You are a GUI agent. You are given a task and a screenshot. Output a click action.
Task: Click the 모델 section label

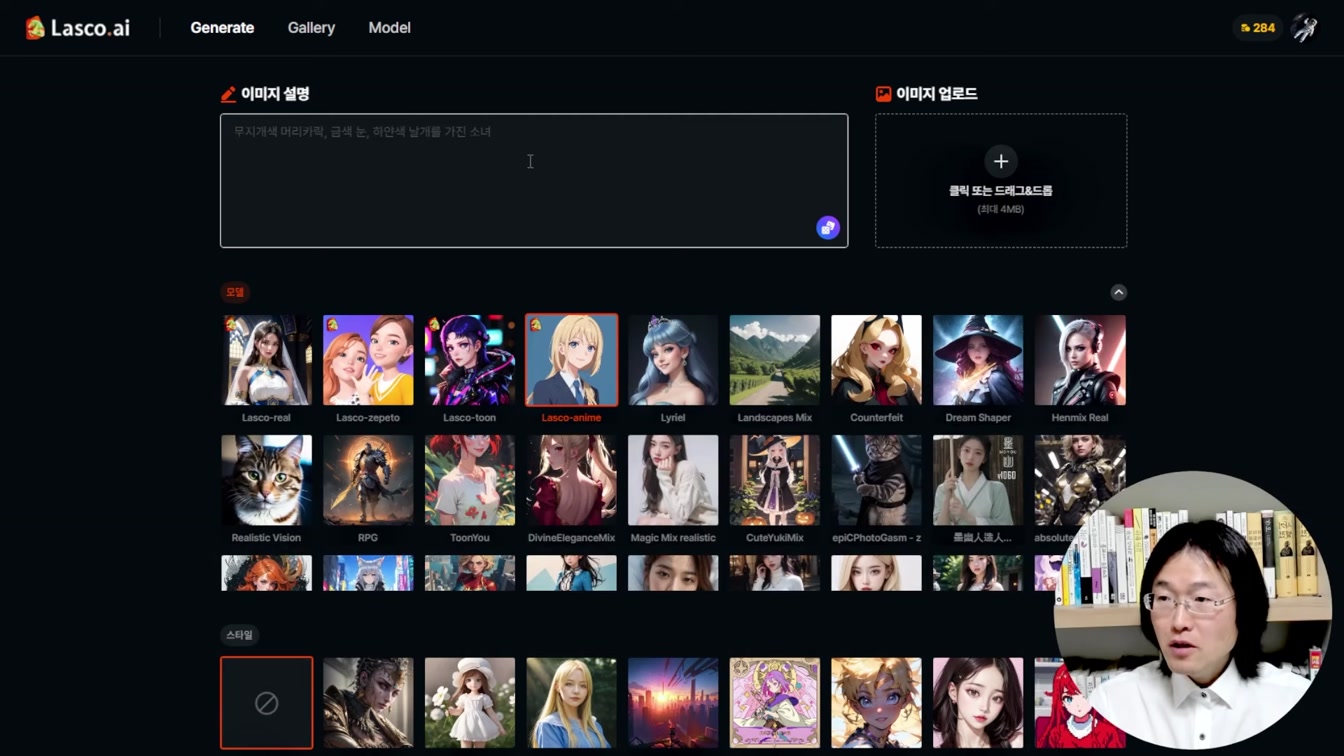[x=235, y=292]
